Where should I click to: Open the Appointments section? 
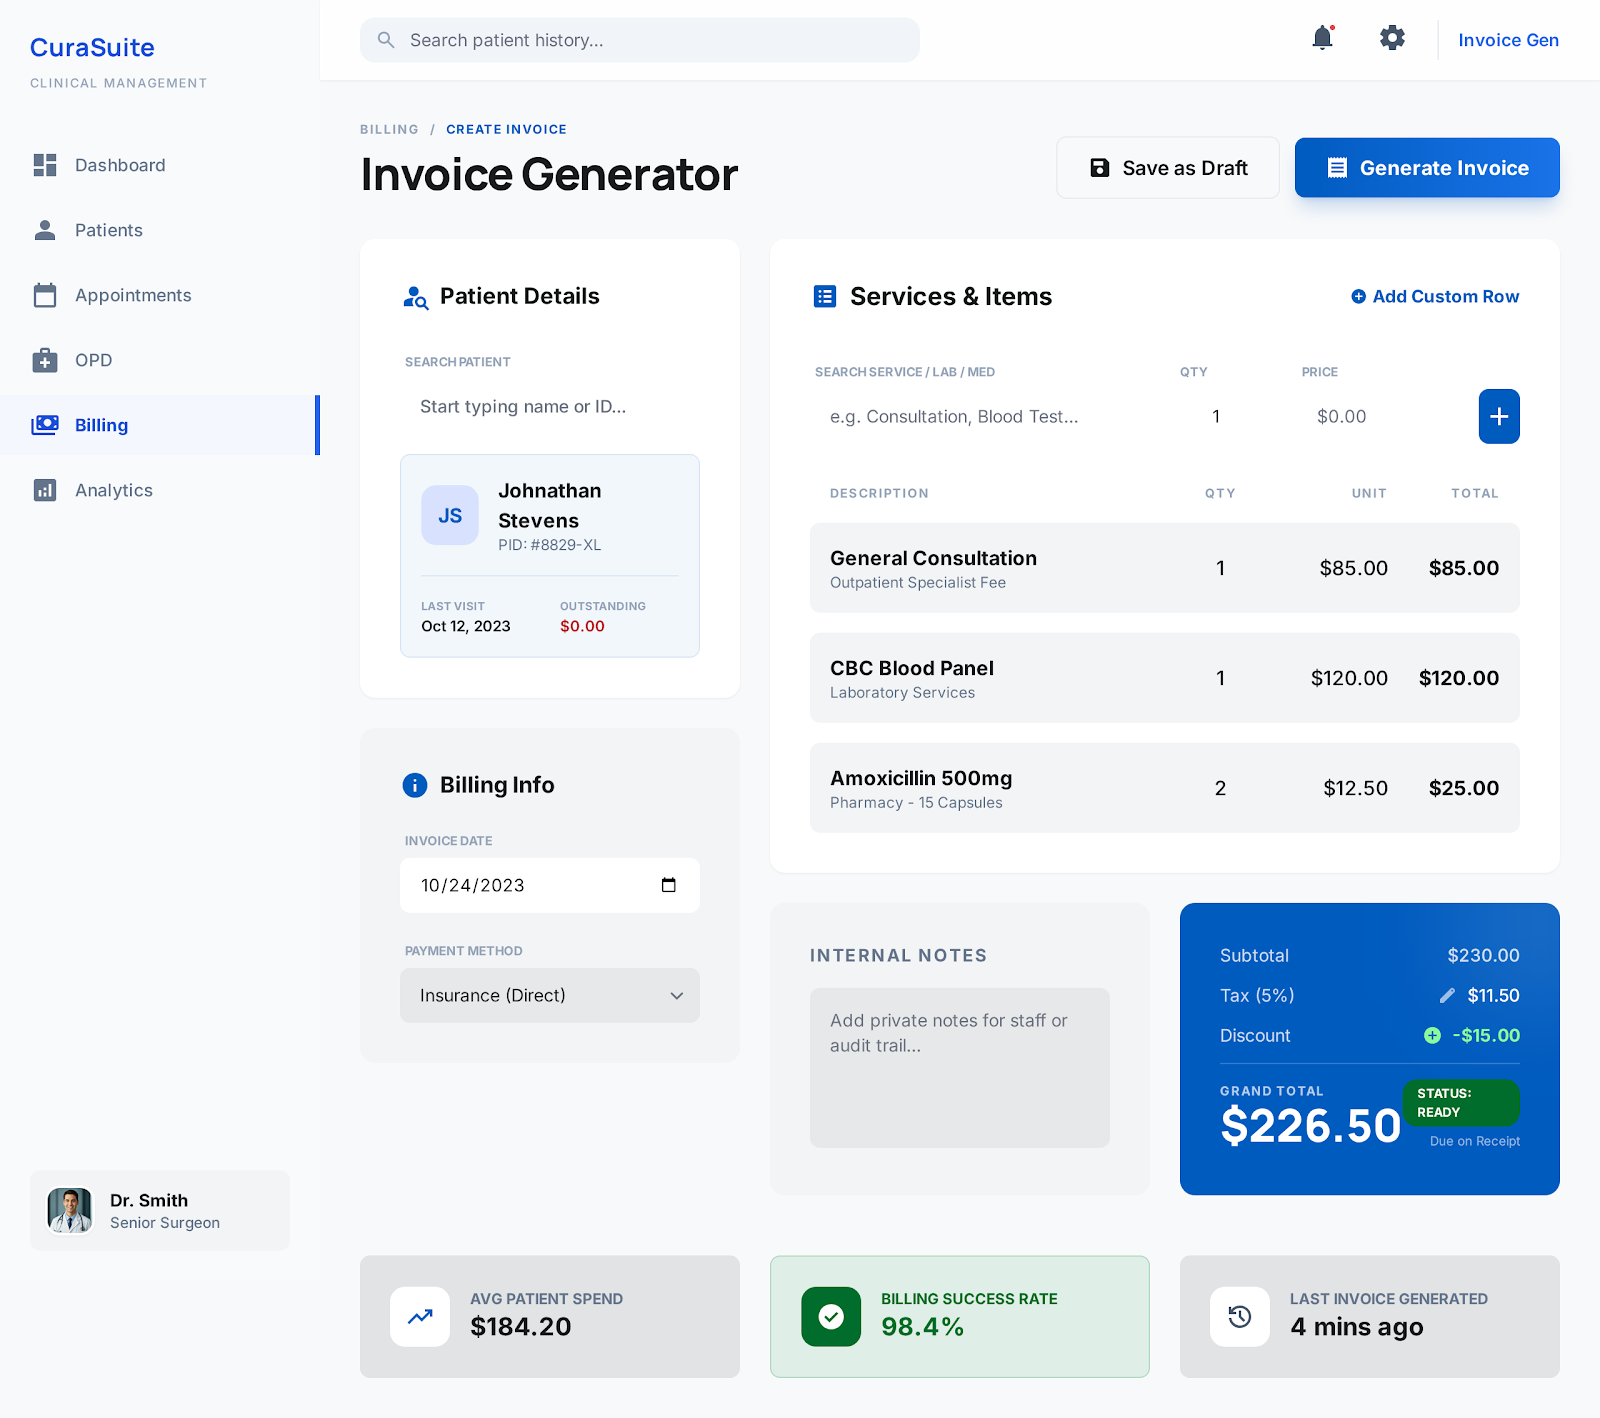[133, 295]
